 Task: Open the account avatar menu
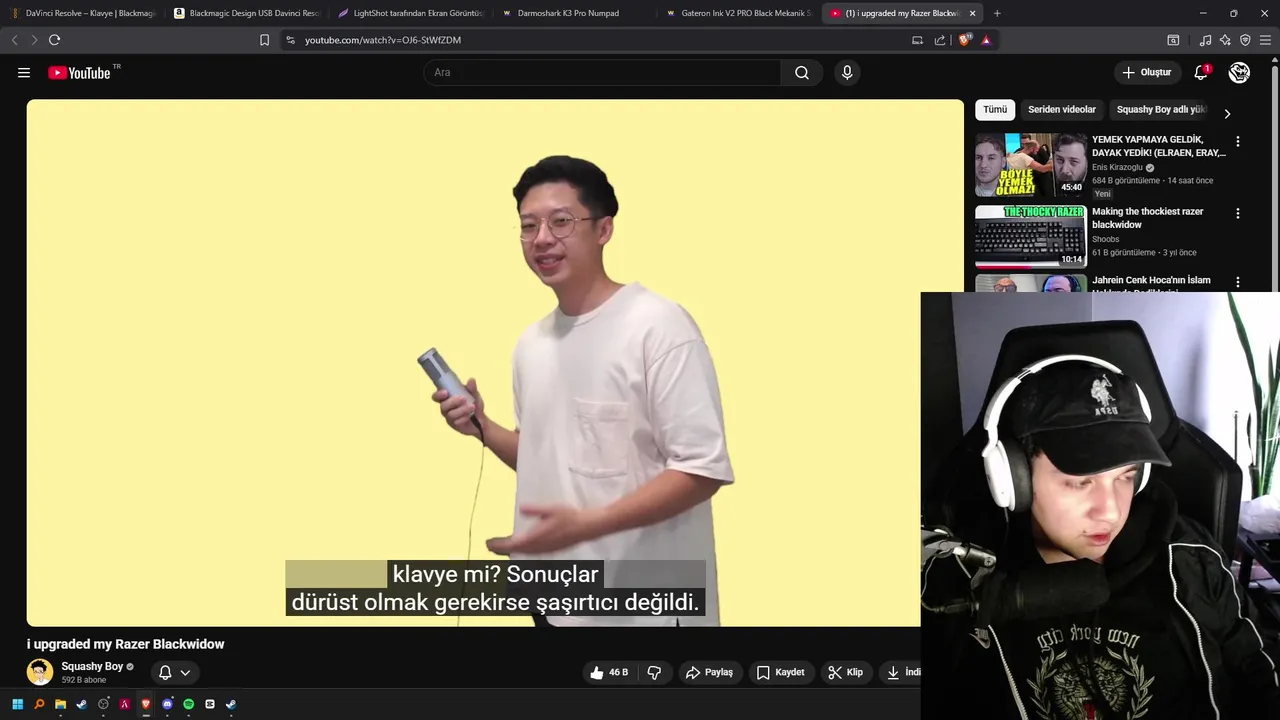point(1239,73)
